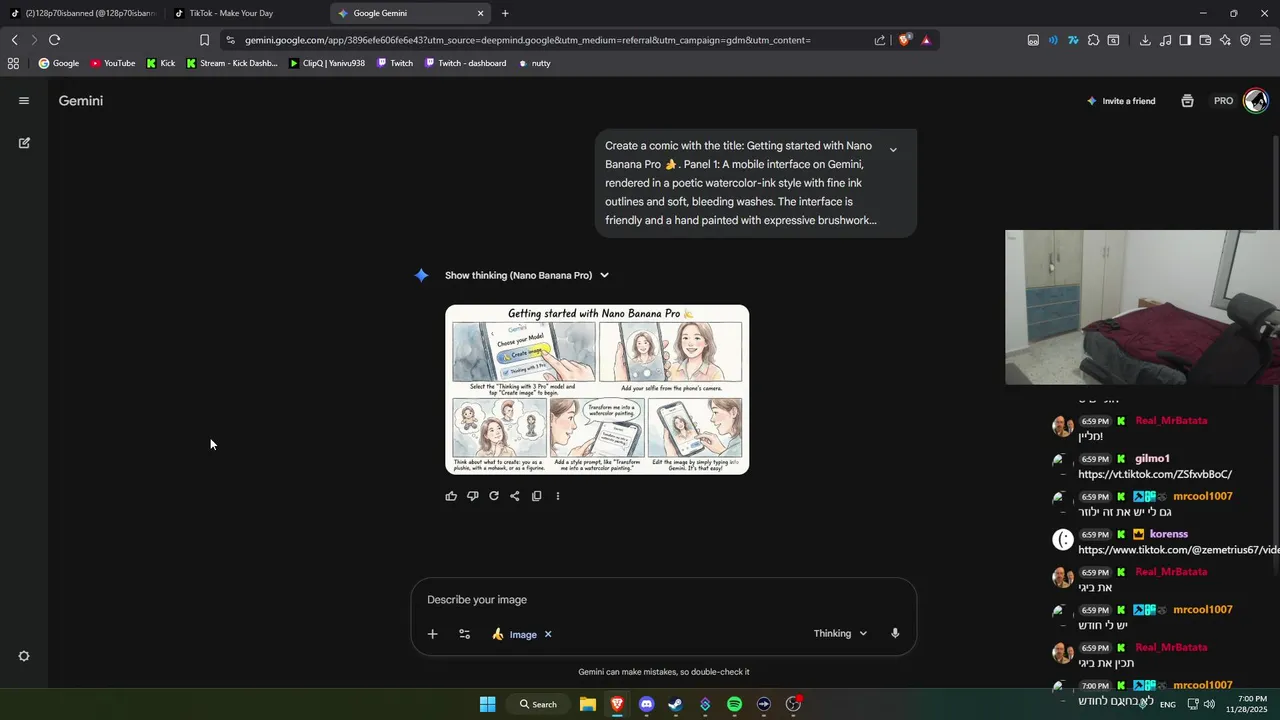The height and width of the screenshot is (720, 1280).
Task: Open the Windows Start menu
Action: [x=487, y=704]
